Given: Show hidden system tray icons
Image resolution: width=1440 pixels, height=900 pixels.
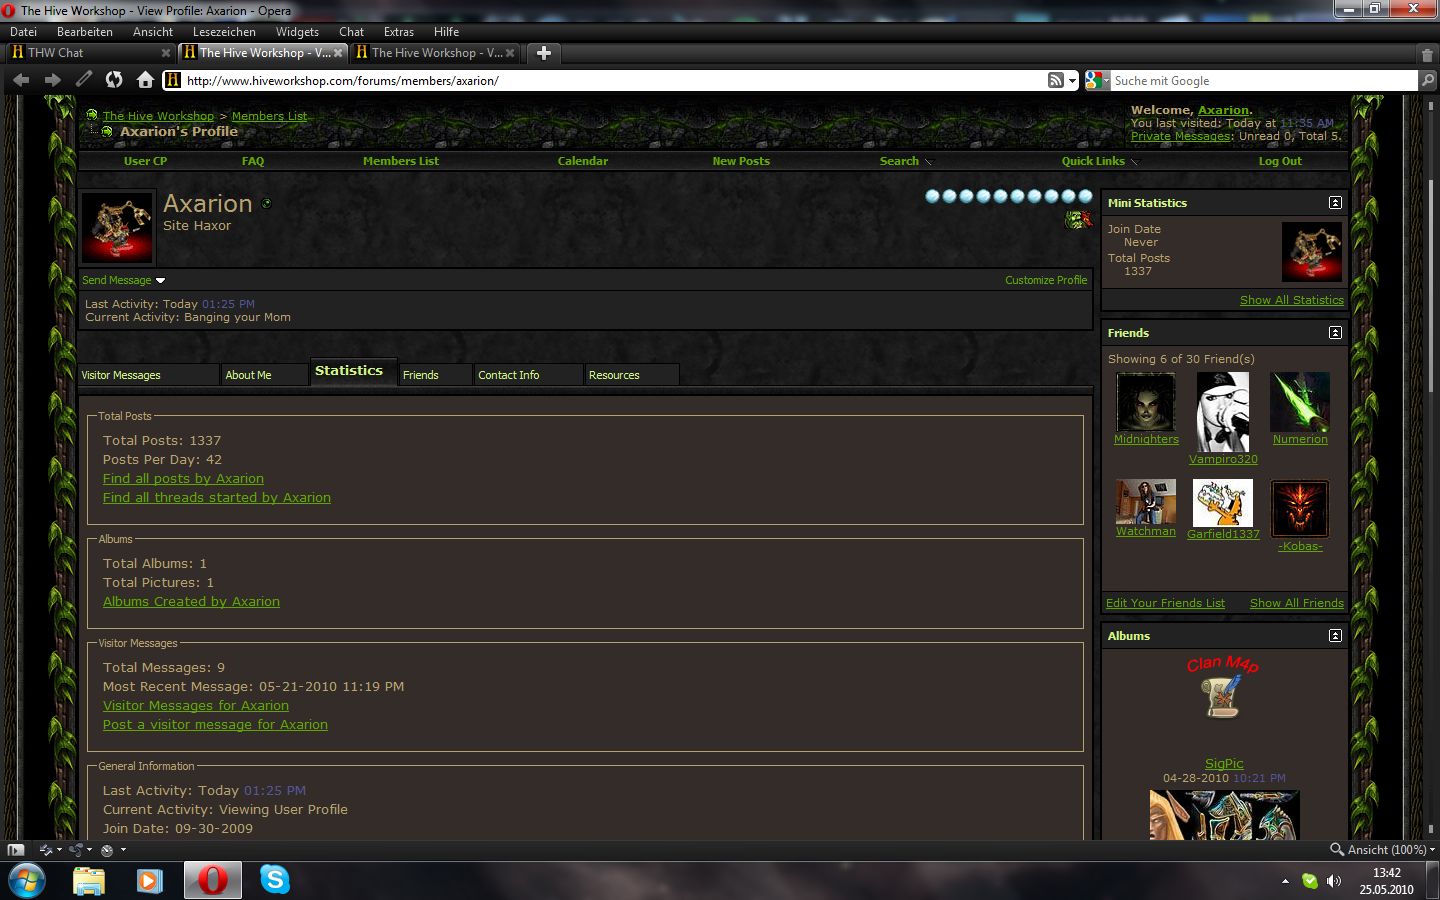Looking at the screenshot, I should 1285,881.
